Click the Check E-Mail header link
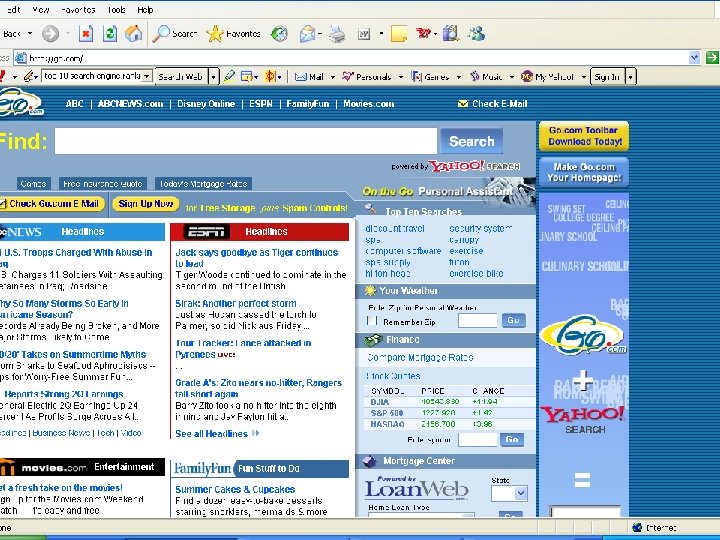The height and width of the screenshot is (540, 720). [x=493, y=104]
